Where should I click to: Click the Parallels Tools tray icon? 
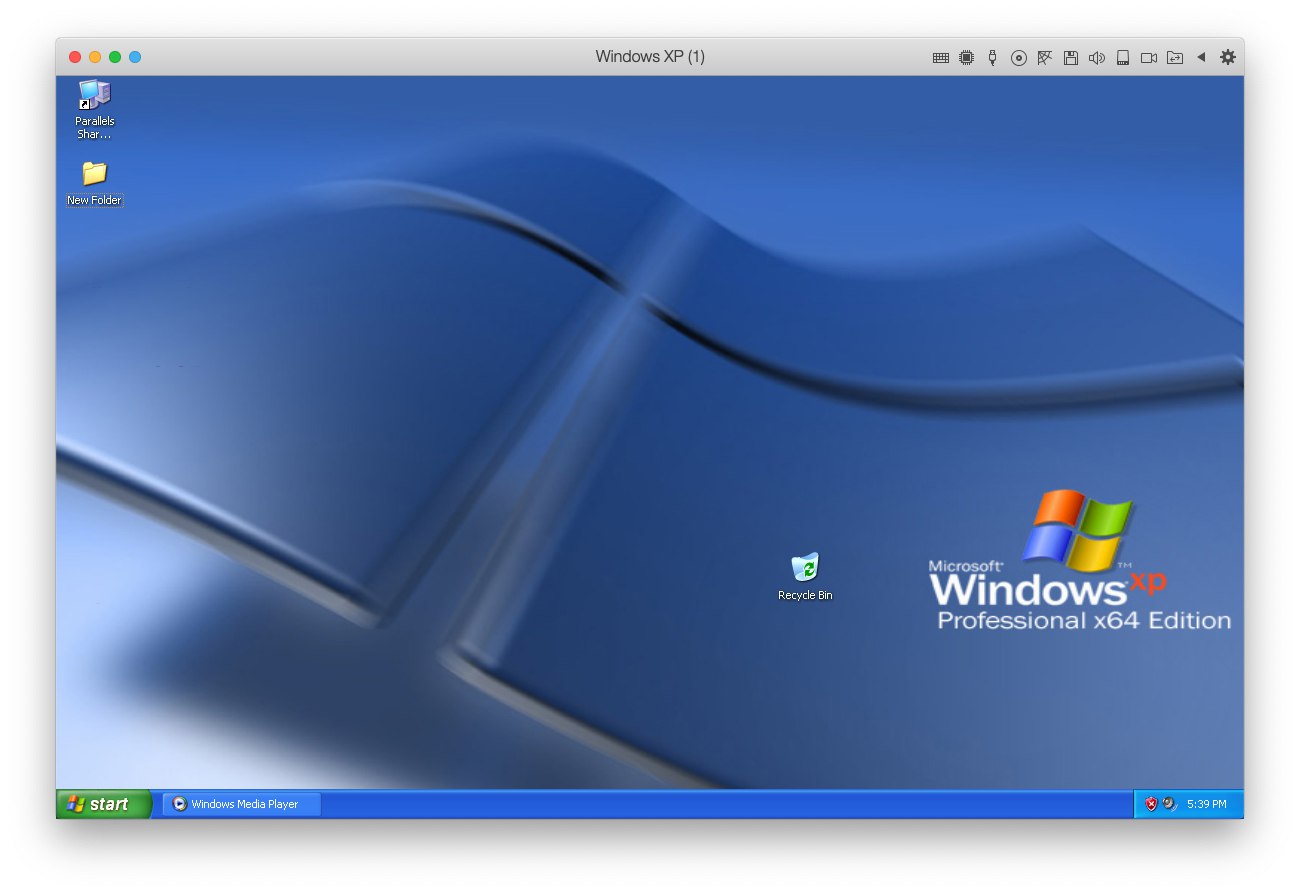(x=1169, y=803)
